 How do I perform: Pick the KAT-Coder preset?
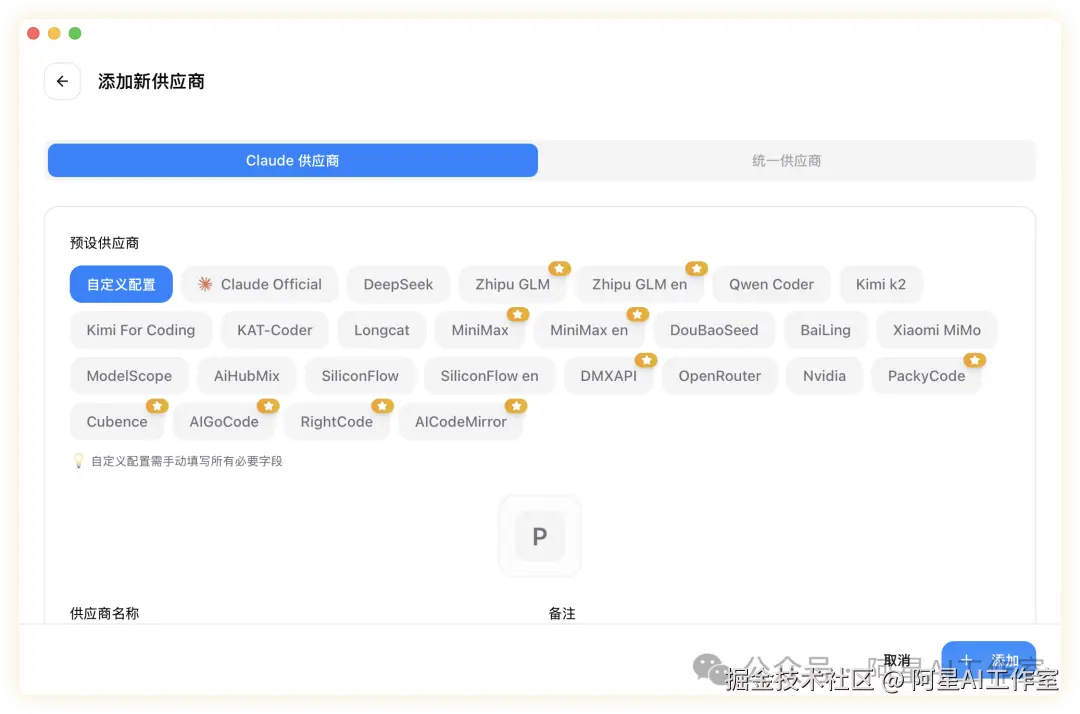(275, 330)
